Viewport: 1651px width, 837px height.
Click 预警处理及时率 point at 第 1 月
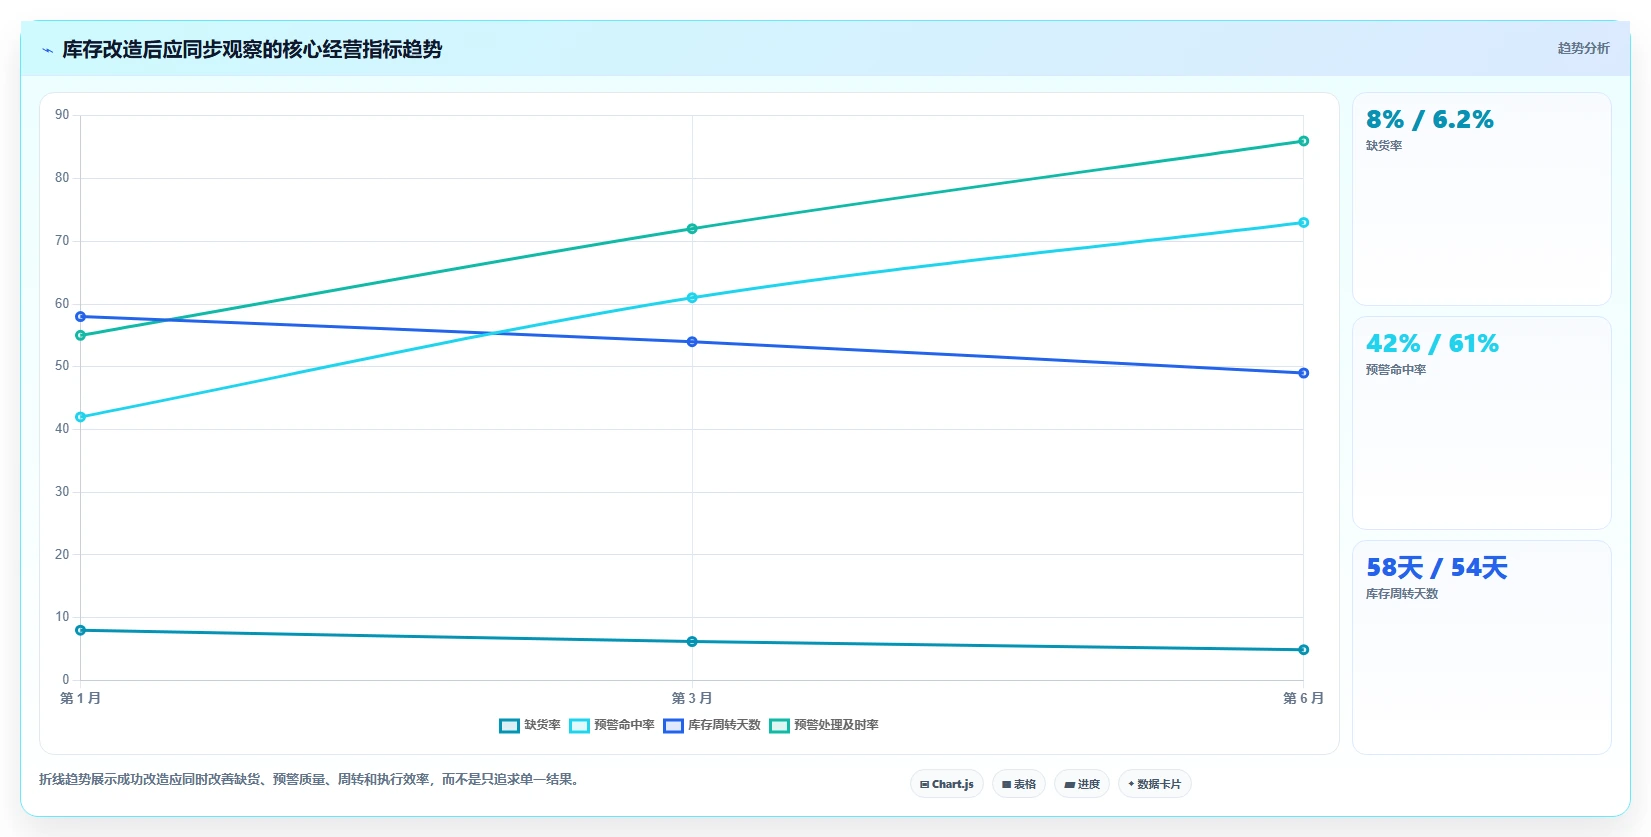click(81, 335)
